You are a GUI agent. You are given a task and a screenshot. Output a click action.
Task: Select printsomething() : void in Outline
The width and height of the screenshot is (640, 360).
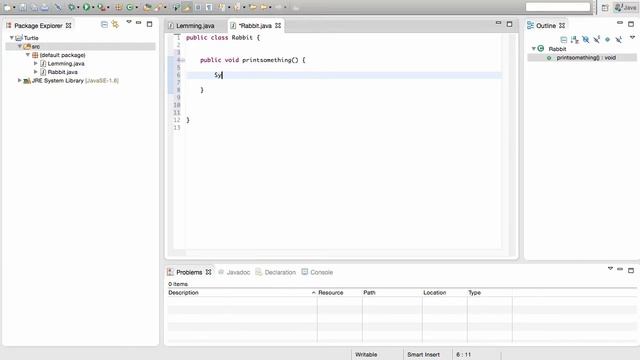click(x=586, y=58)
